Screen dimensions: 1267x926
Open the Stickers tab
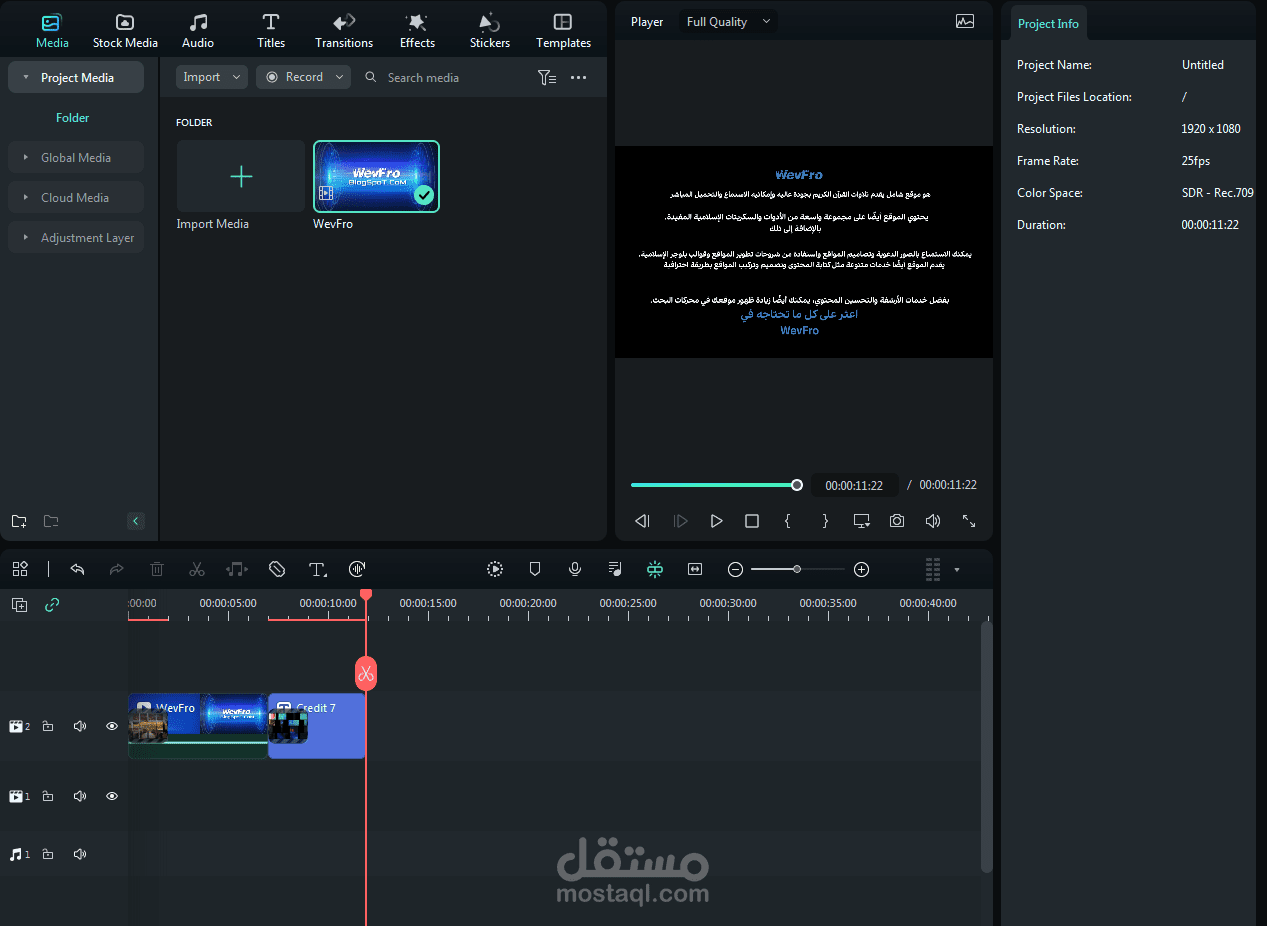pos(490,31)
